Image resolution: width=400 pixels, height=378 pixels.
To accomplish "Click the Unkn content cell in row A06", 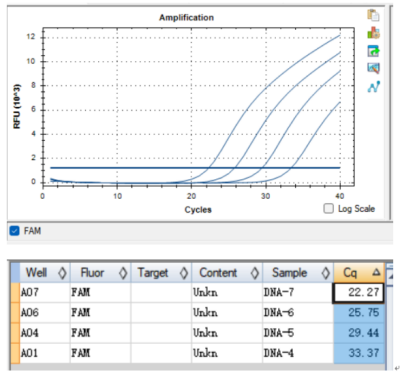I will click(227, 313).
